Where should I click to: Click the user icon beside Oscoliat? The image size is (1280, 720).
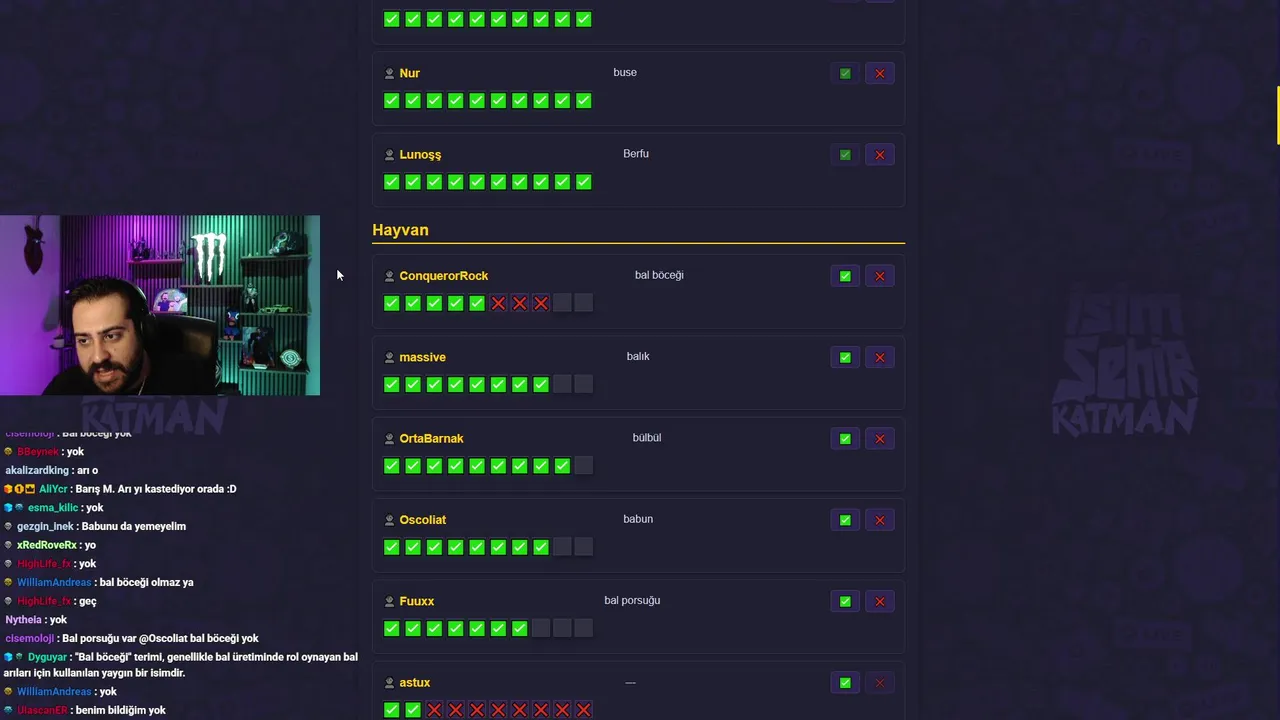click(x=390, y=520)
